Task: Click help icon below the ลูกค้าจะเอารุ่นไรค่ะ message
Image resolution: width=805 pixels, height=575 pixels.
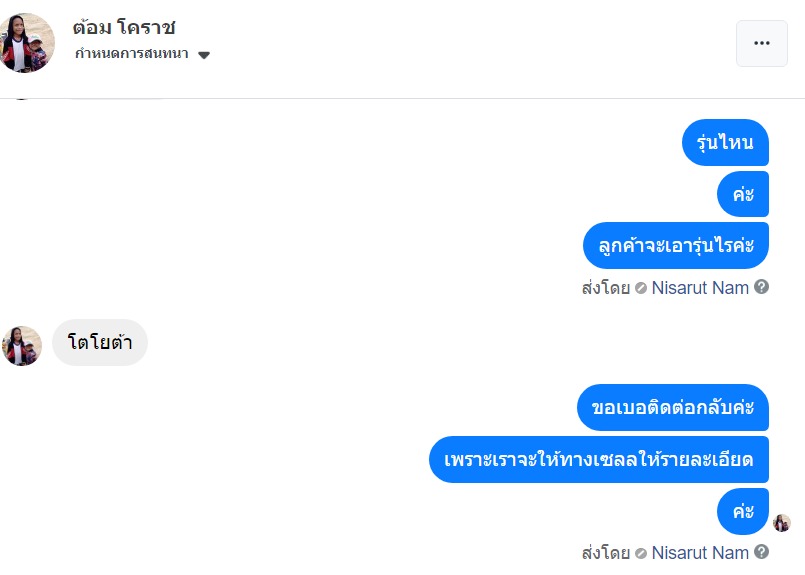Action: tap(761, 287)
